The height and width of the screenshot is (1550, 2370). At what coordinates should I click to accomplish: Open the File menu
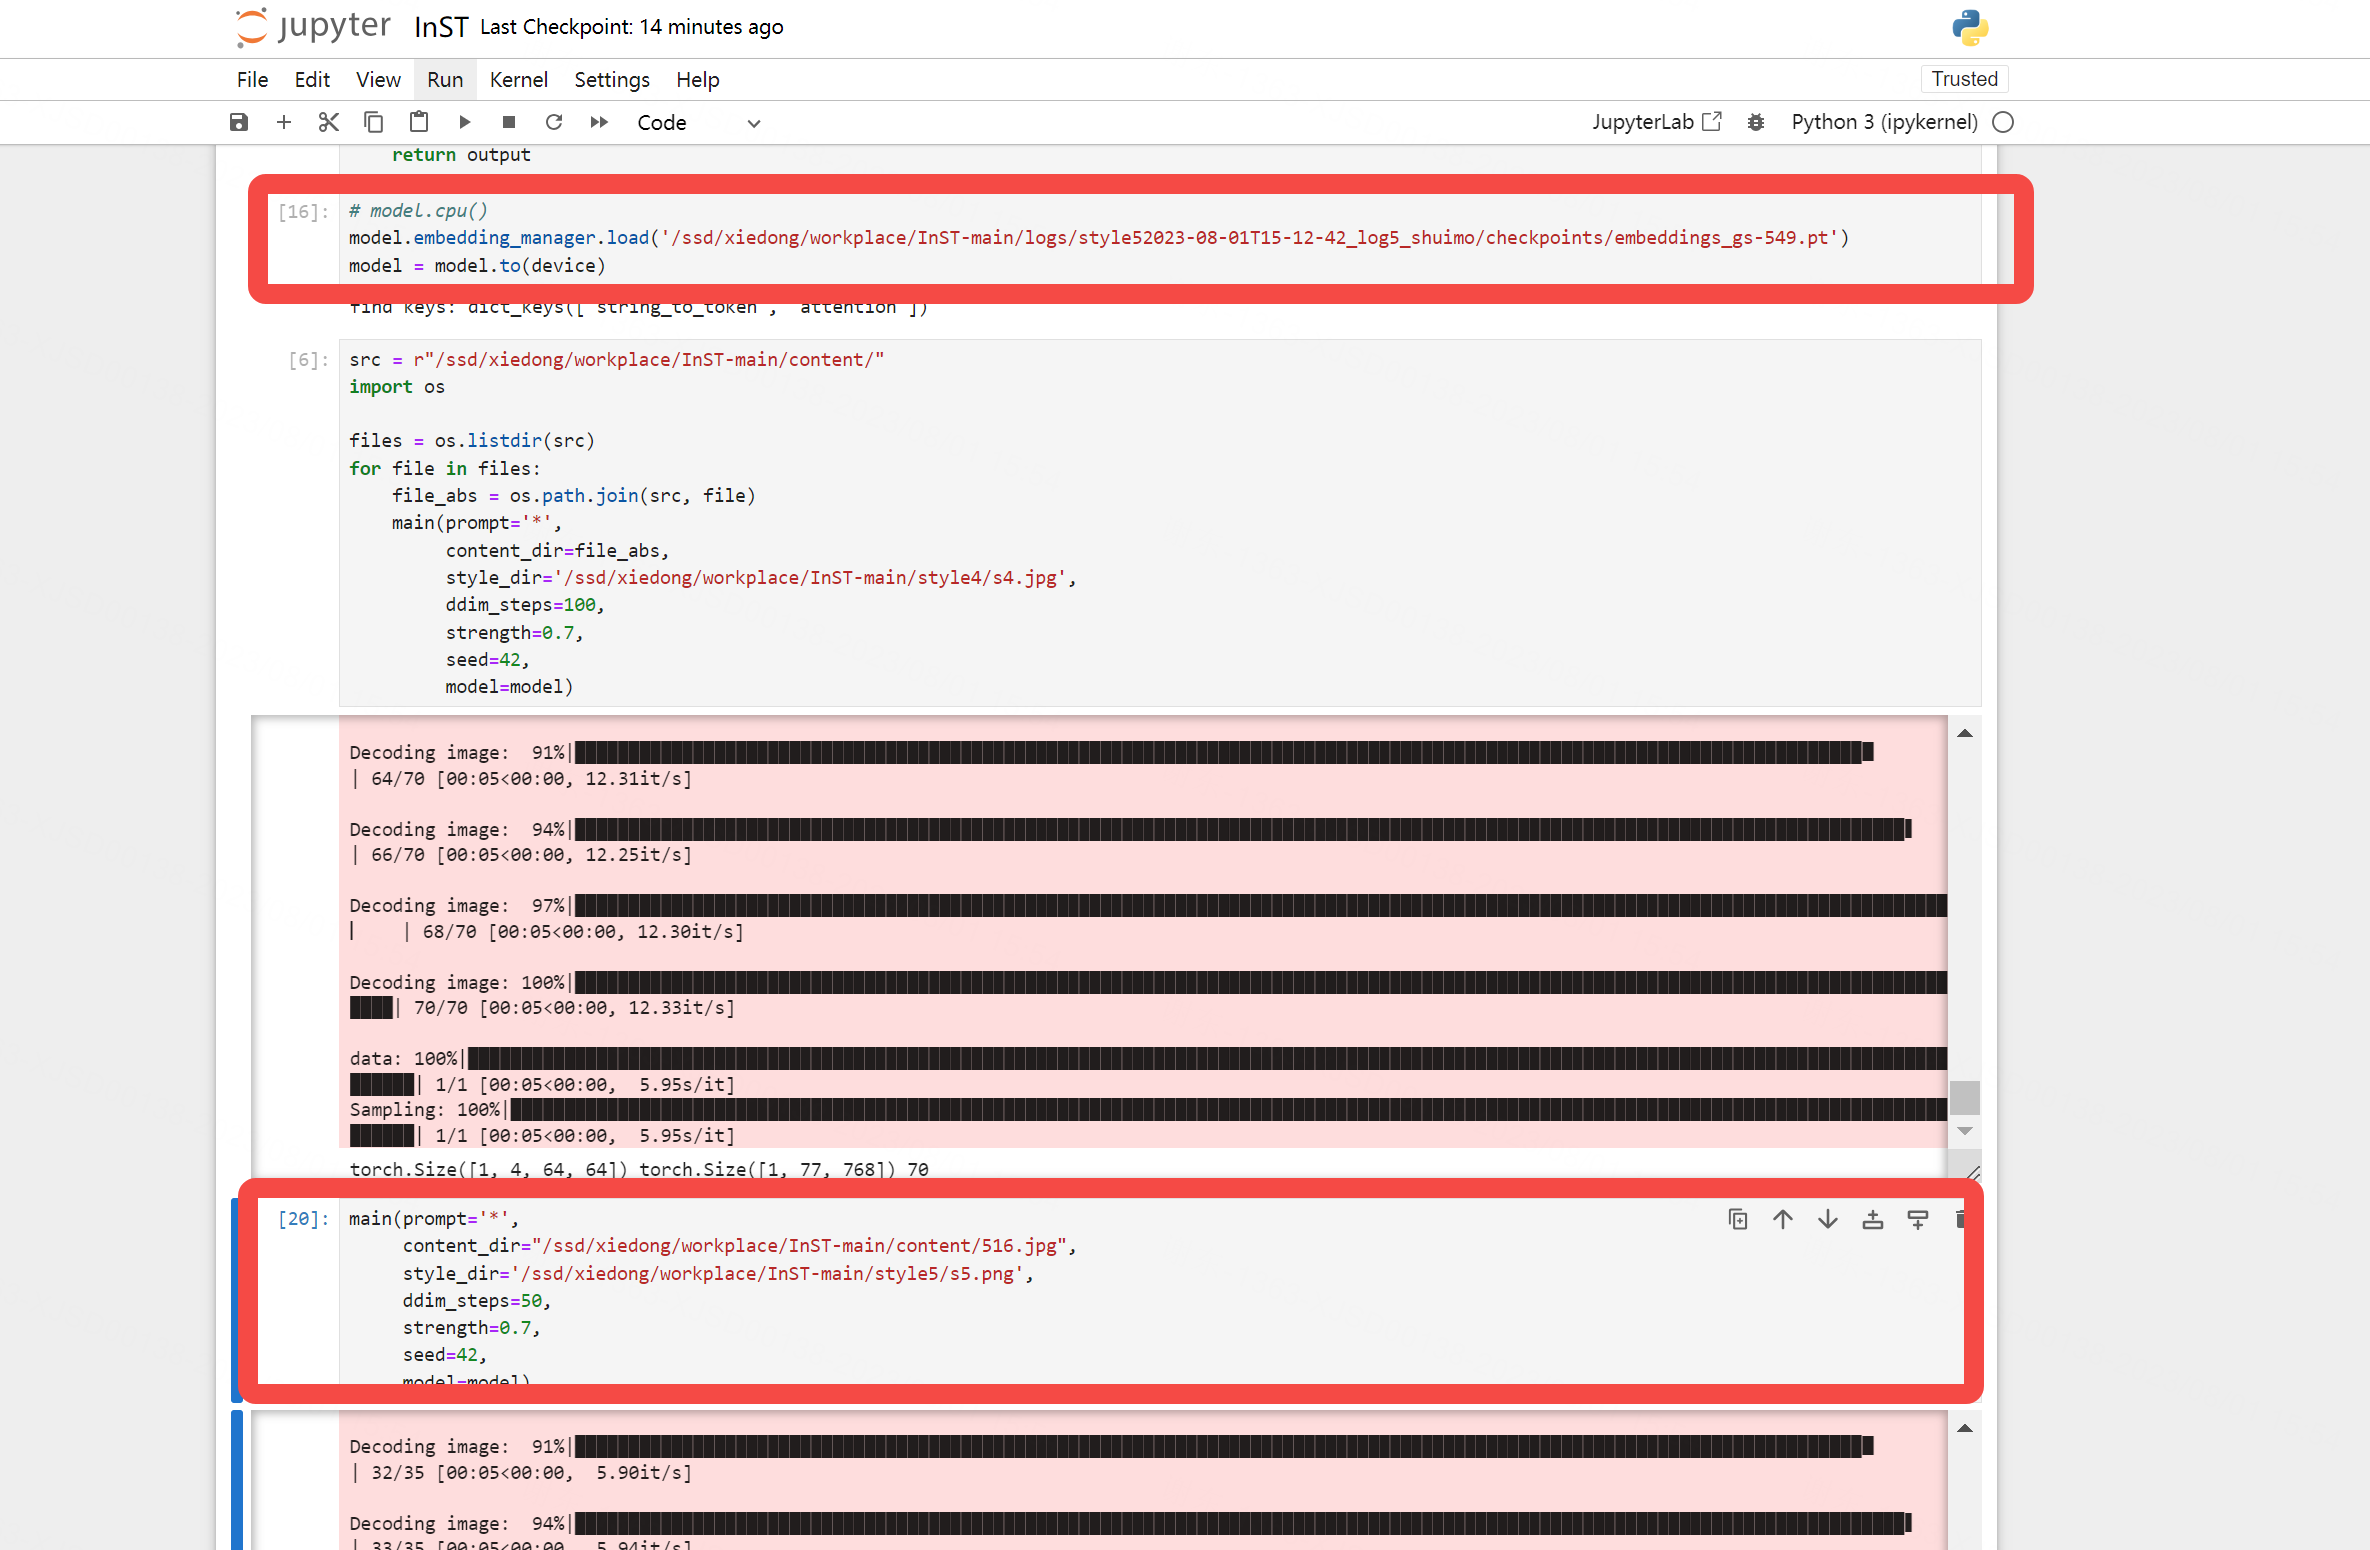click(252, 80)
